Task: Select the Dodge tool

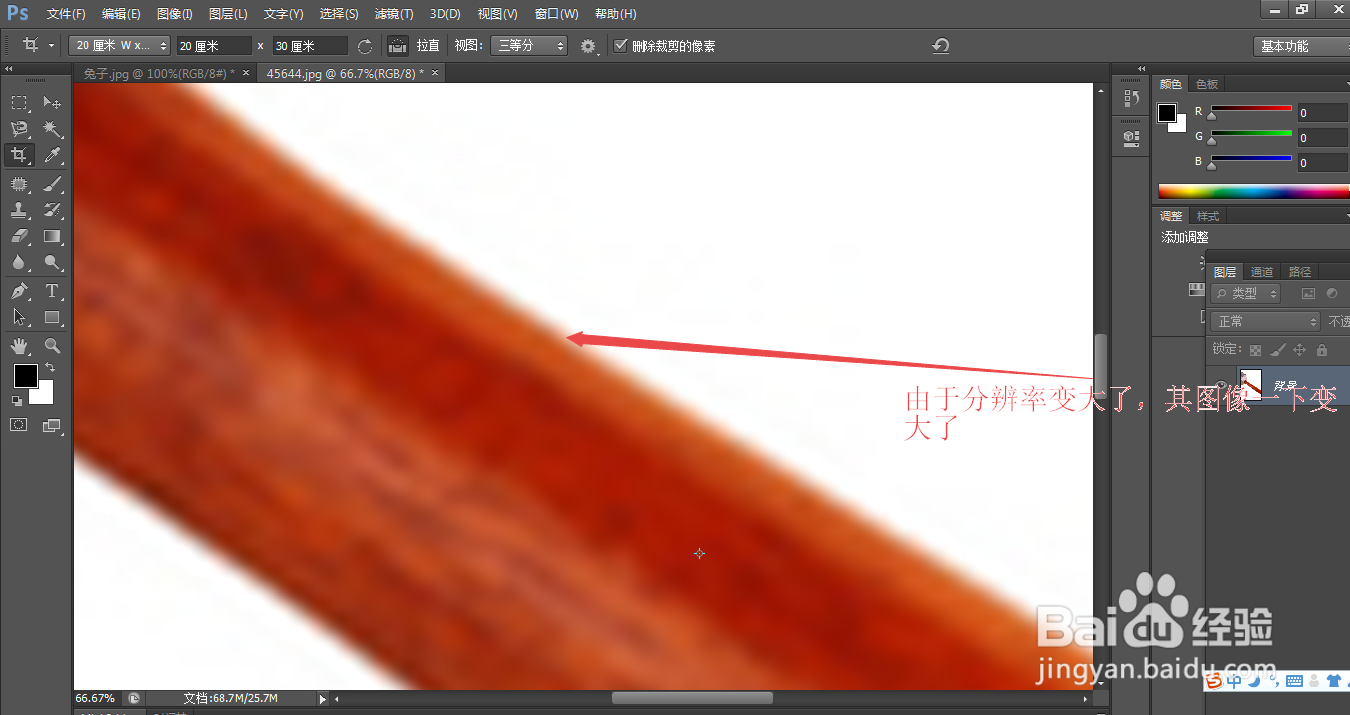Action: click(52, 263)
